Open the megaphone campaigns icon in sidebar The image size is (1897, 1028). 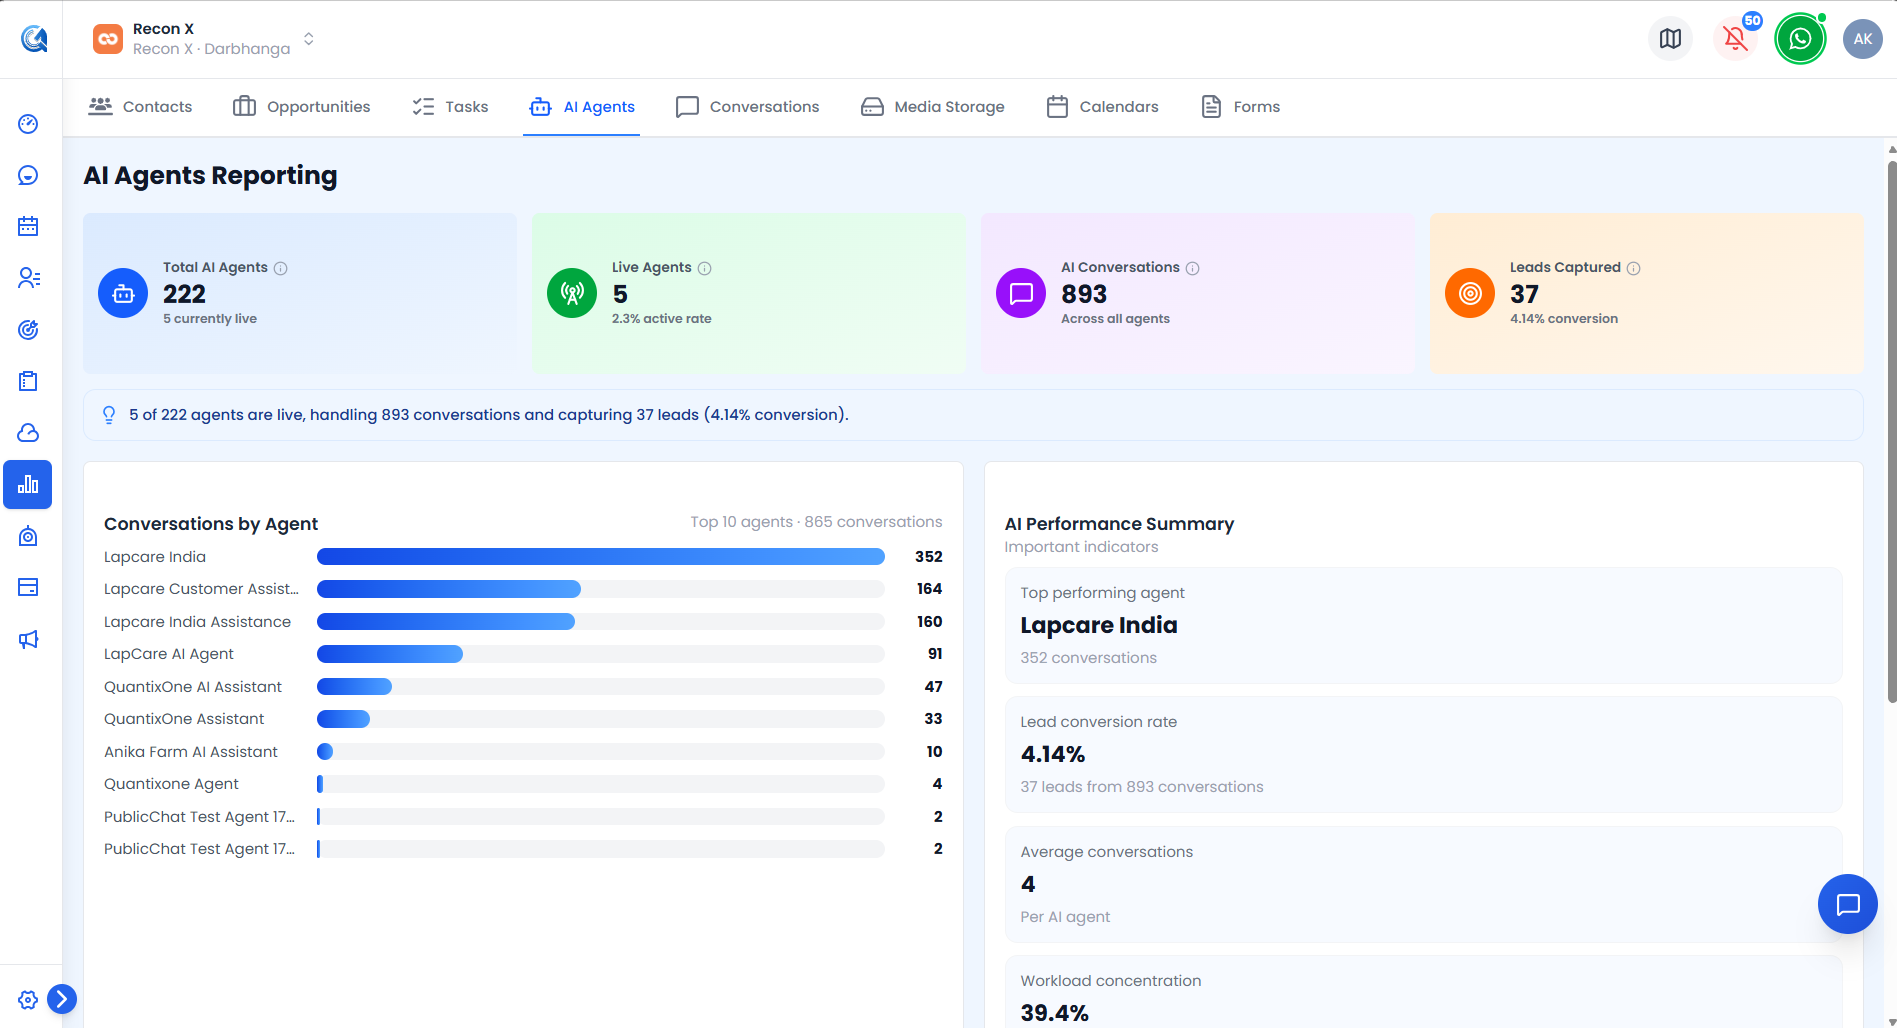(28, 639)
